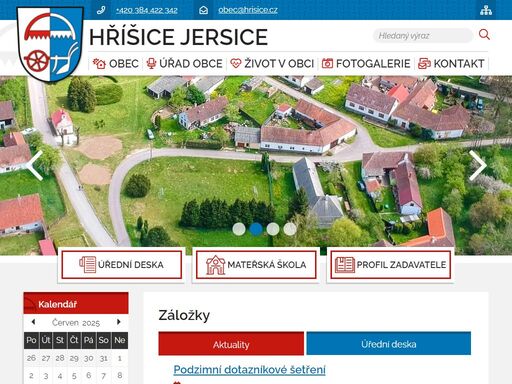Click the camera icon beside FOTOGALERIE
Image resolution: width=512 pixels, height=384 pixels.
pyautogui.click(x=327, y=63)
